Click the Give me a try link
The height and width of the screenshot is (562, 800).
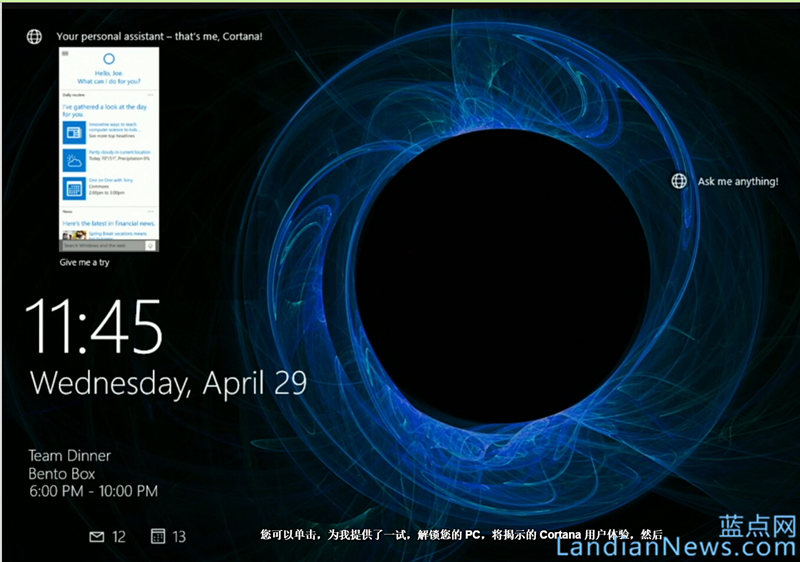(x=84, y=262)
